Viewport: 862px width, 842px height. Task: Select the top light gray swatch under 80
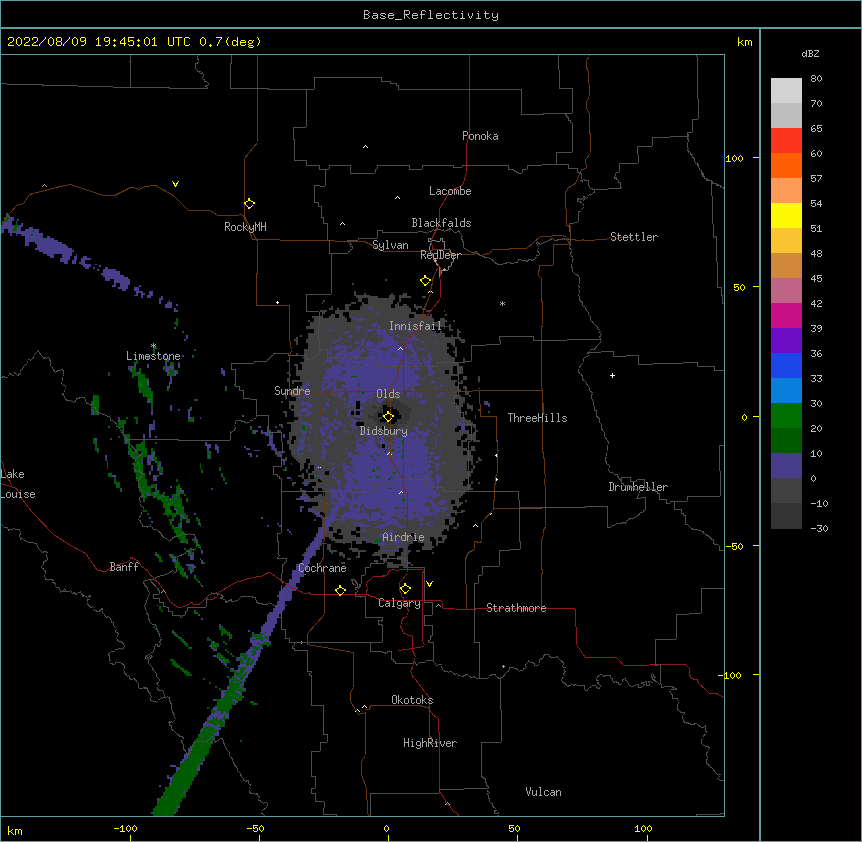[786, 90]
